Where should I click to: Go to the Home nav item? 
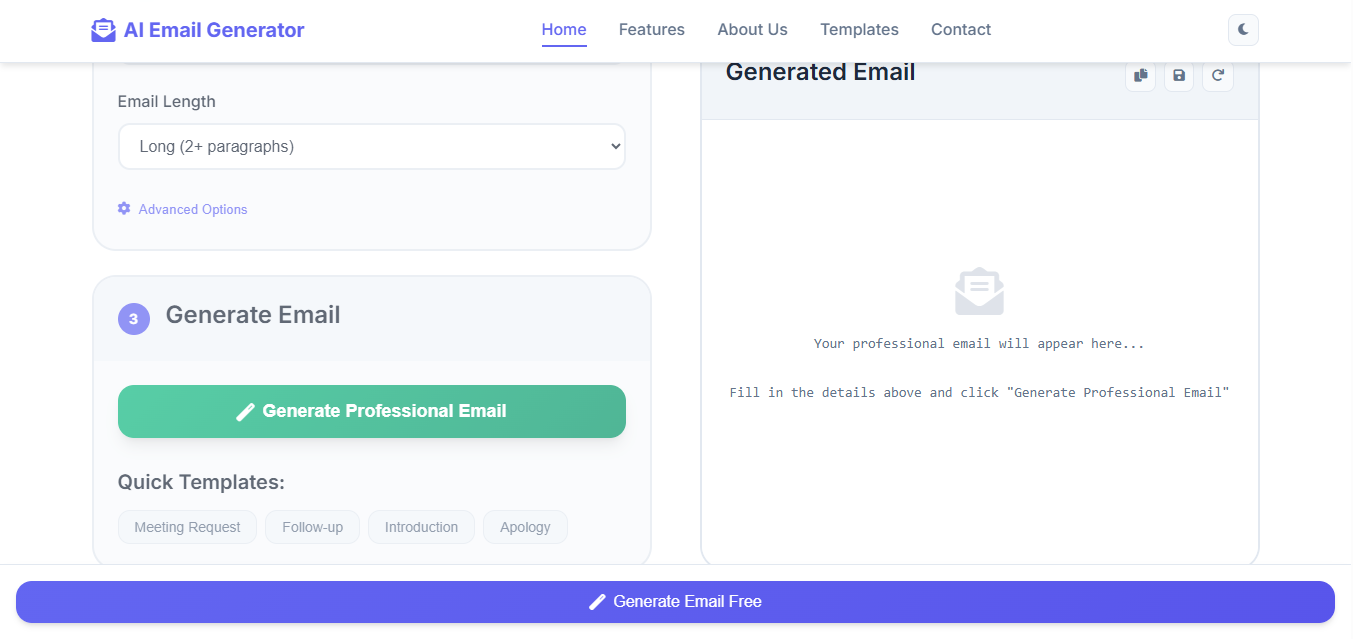tap(564, 30)
